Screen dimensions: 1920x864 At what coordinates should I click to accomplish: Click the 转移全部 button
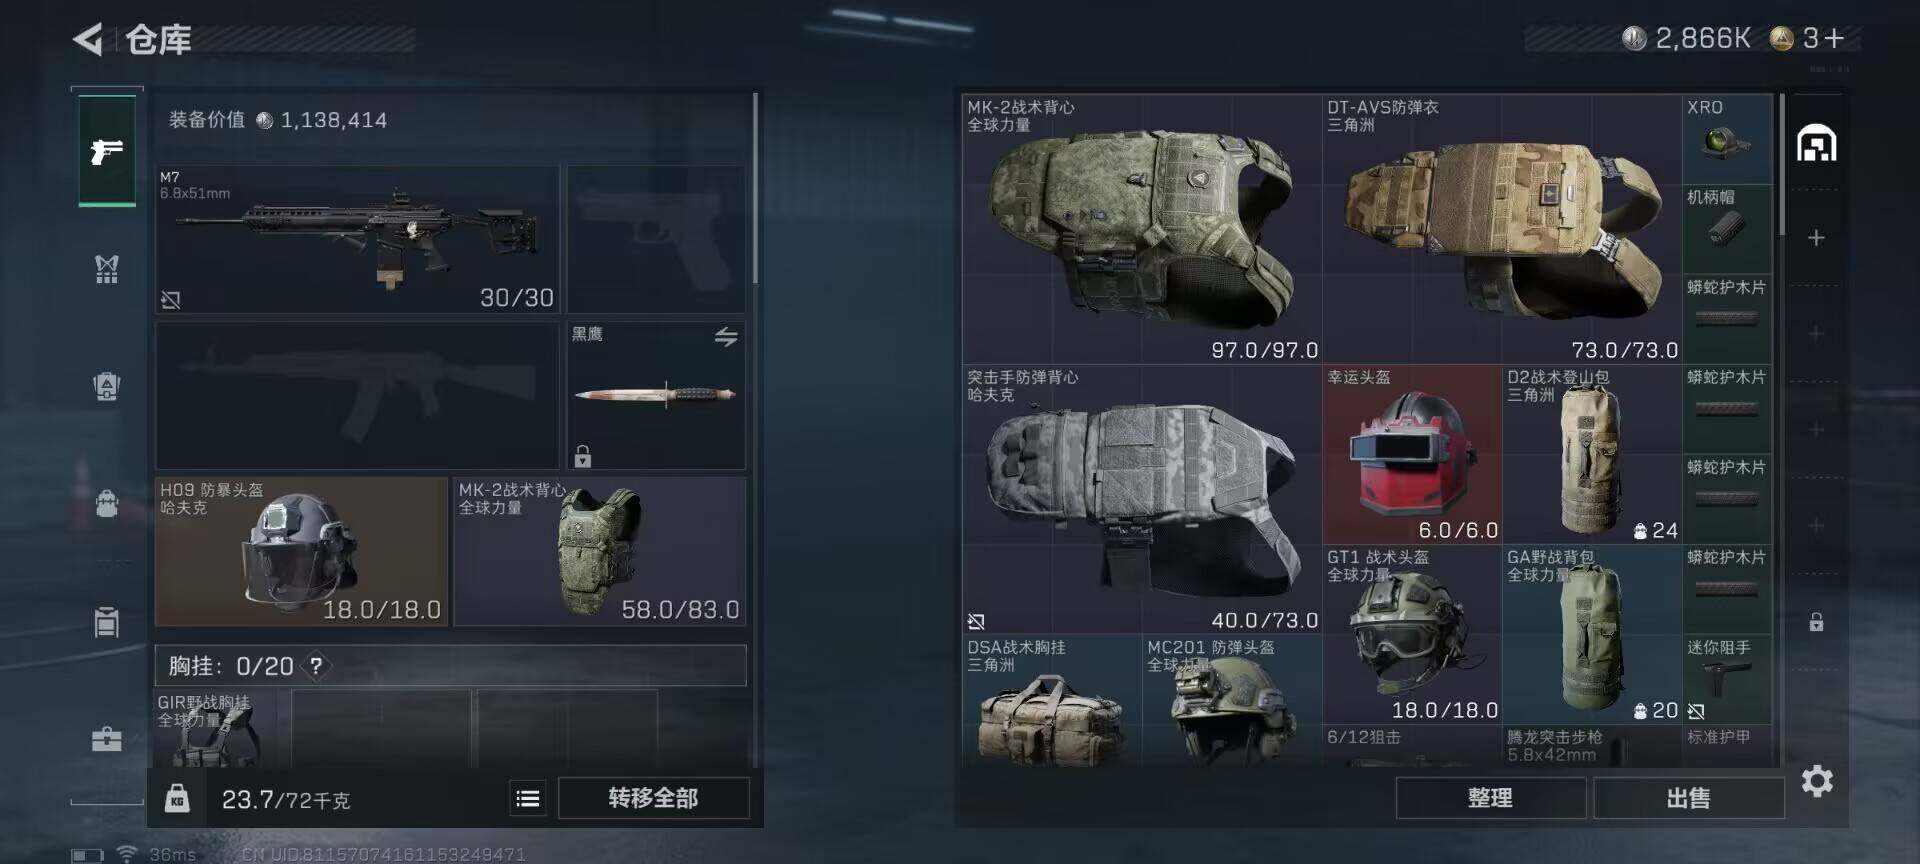point(653,798)
